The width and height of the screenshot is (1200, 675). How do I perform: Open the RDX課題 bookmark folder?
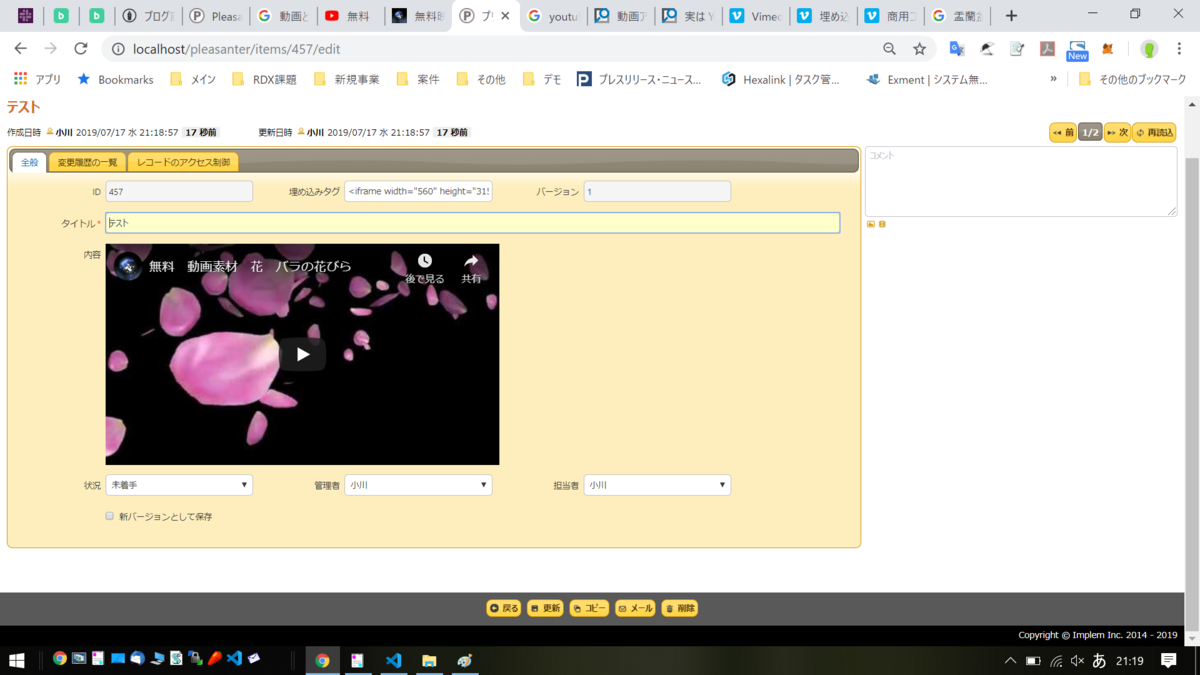tap(264, 79)
